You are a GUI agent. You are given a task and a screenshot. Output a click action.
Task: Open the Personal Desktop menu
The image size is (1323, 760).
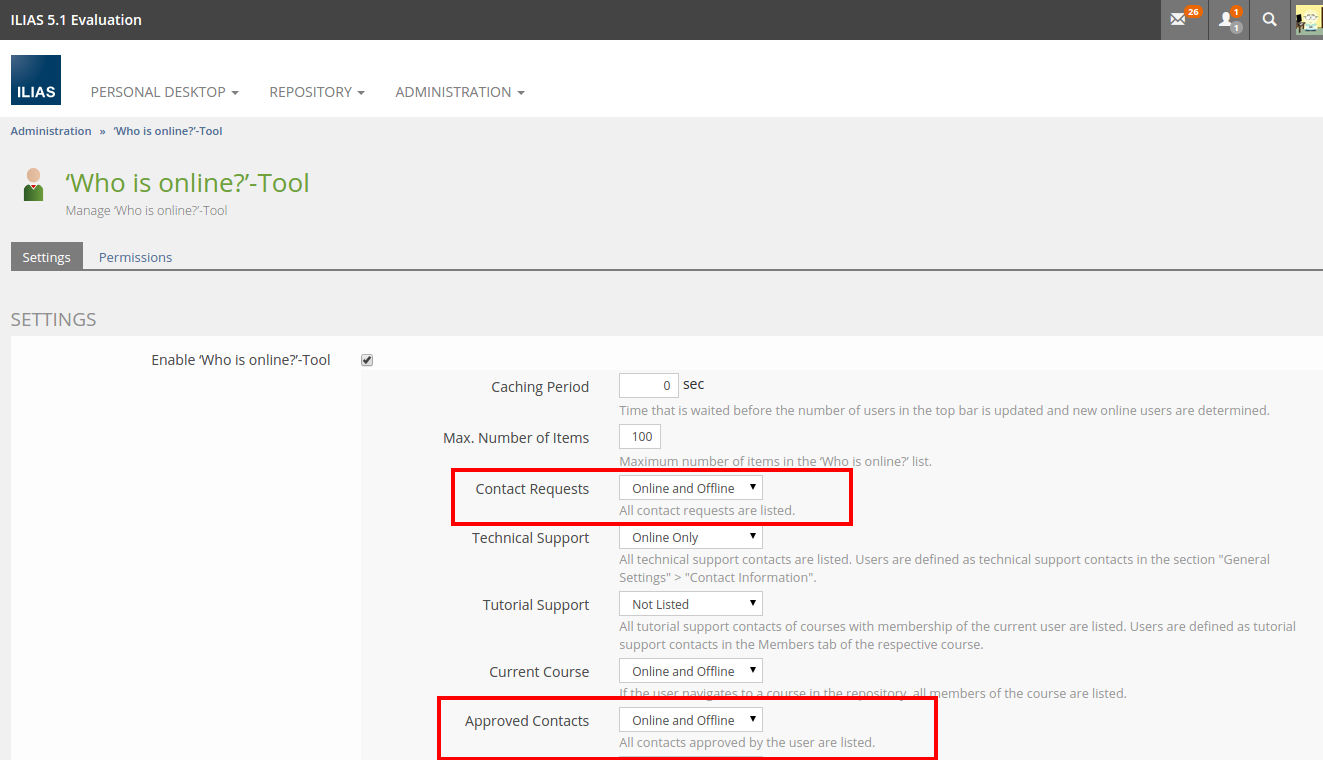tap(164, 92)
